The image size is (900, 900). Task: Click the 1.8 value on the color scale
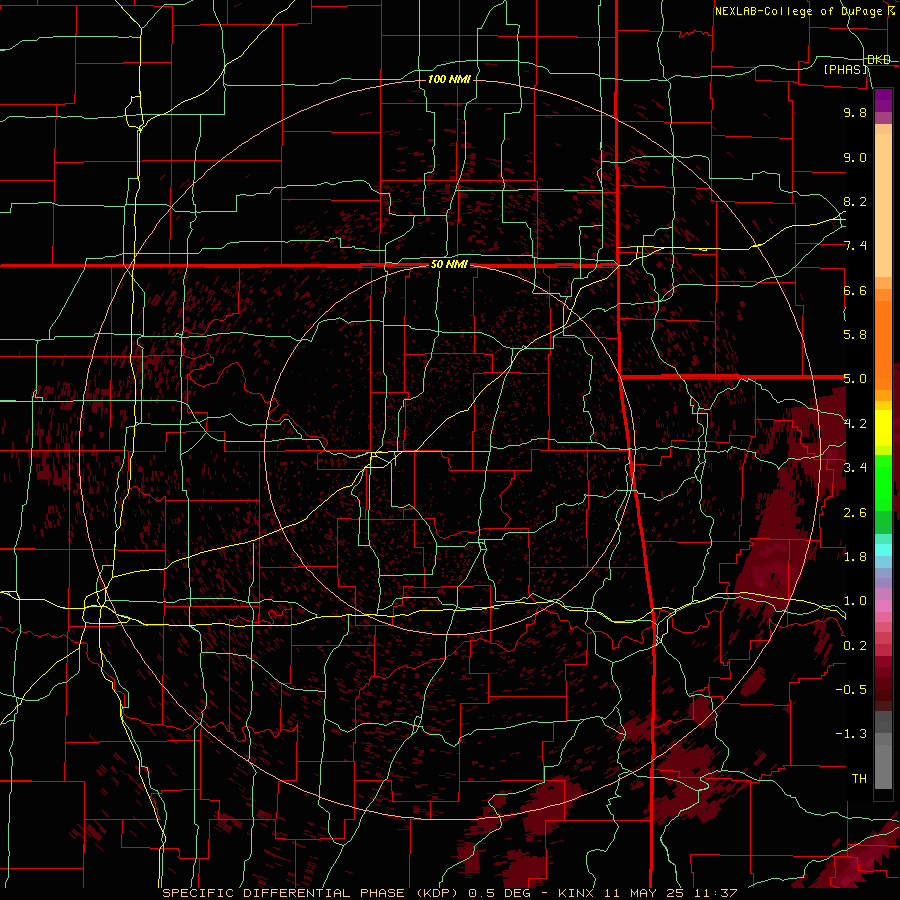(x=855, y=557)
